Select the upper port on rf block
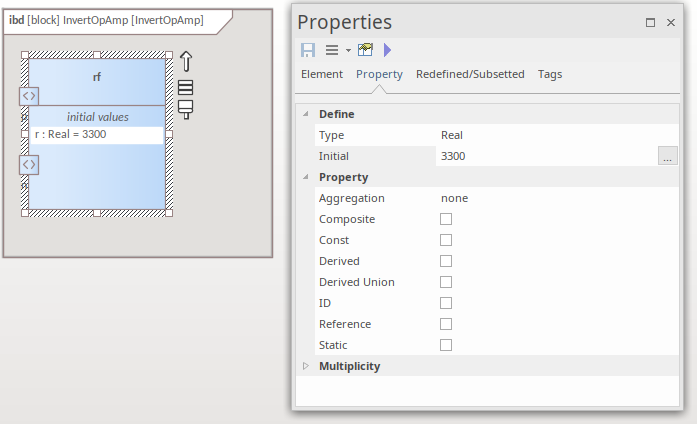The width and height of the screenshot is (697, 424). click(29, 96)
